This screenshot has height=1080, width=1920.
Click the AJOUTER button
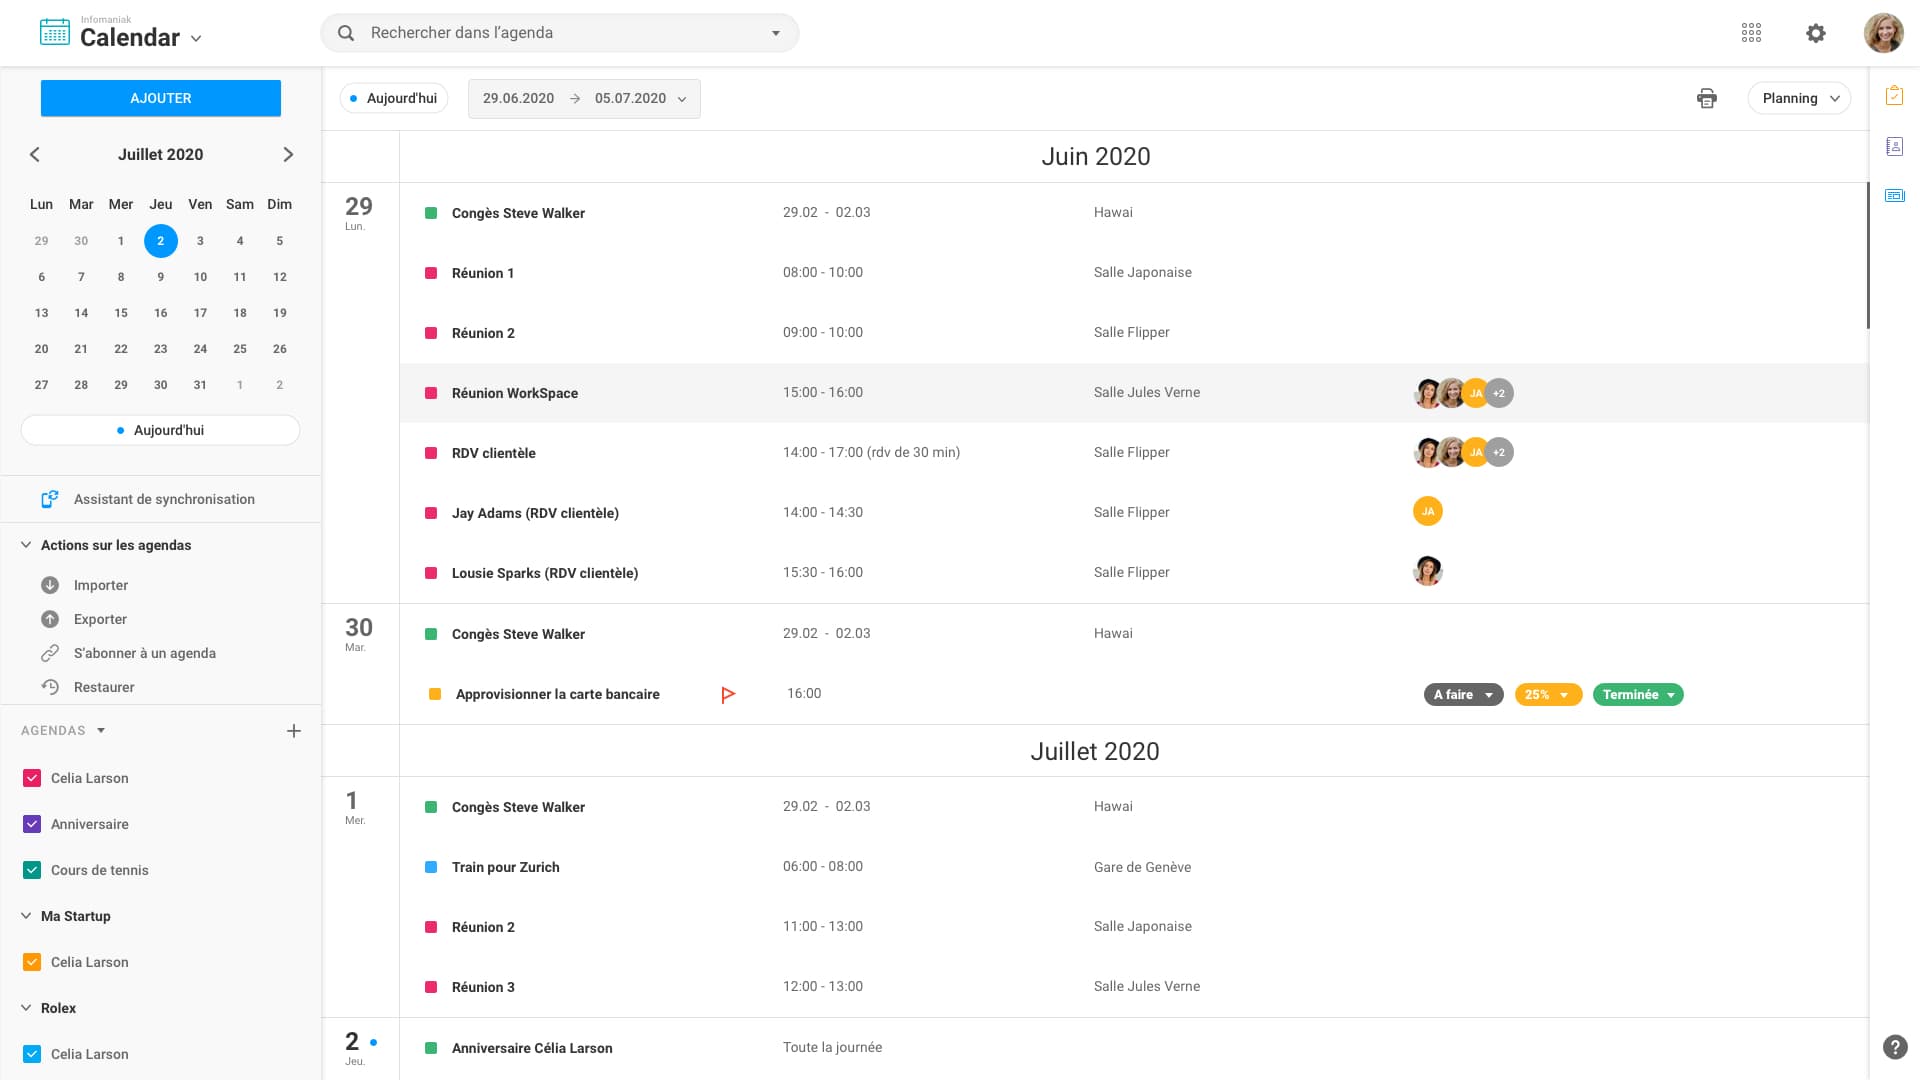(160, 98)
